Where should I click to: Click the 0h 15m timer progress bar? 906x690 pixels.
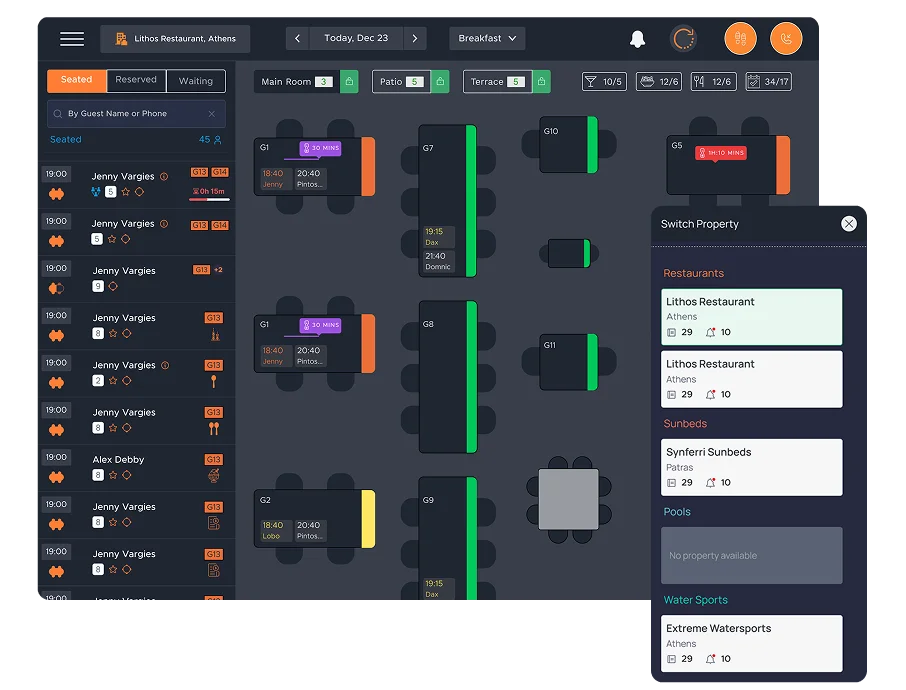tap(209, 199)
